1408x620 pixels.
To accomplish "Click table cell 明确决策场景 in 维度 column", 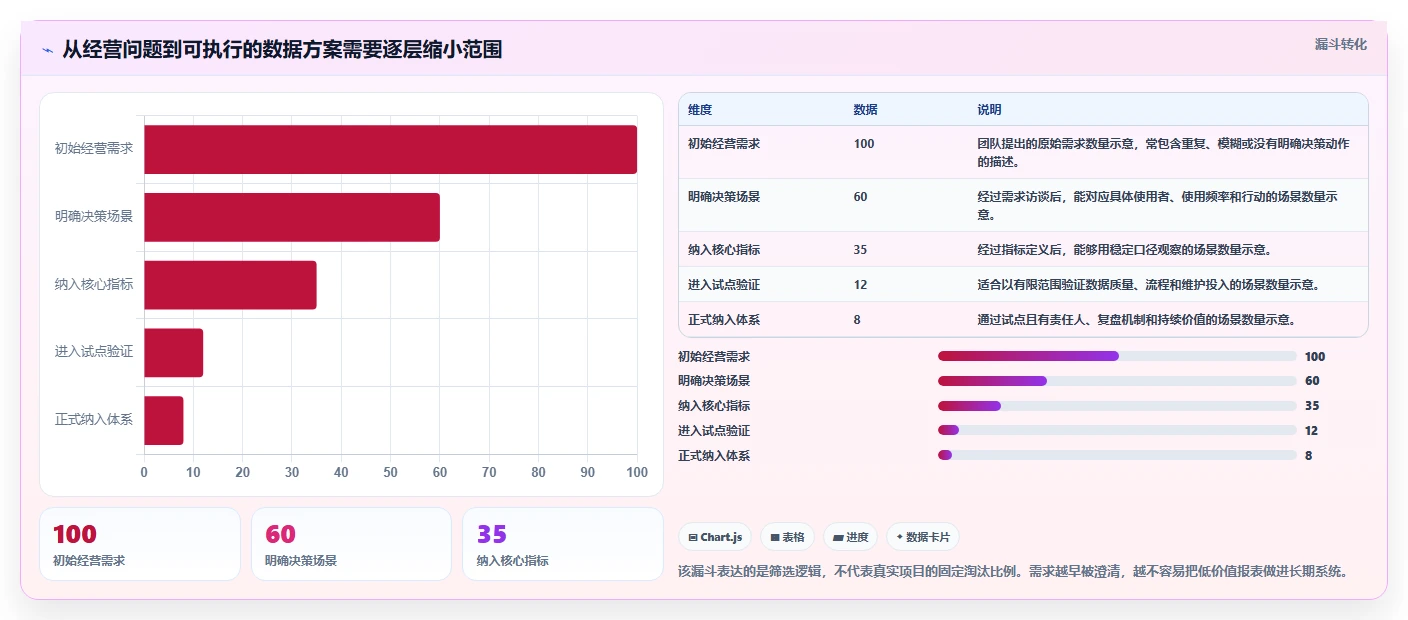I will coord(724,197).
